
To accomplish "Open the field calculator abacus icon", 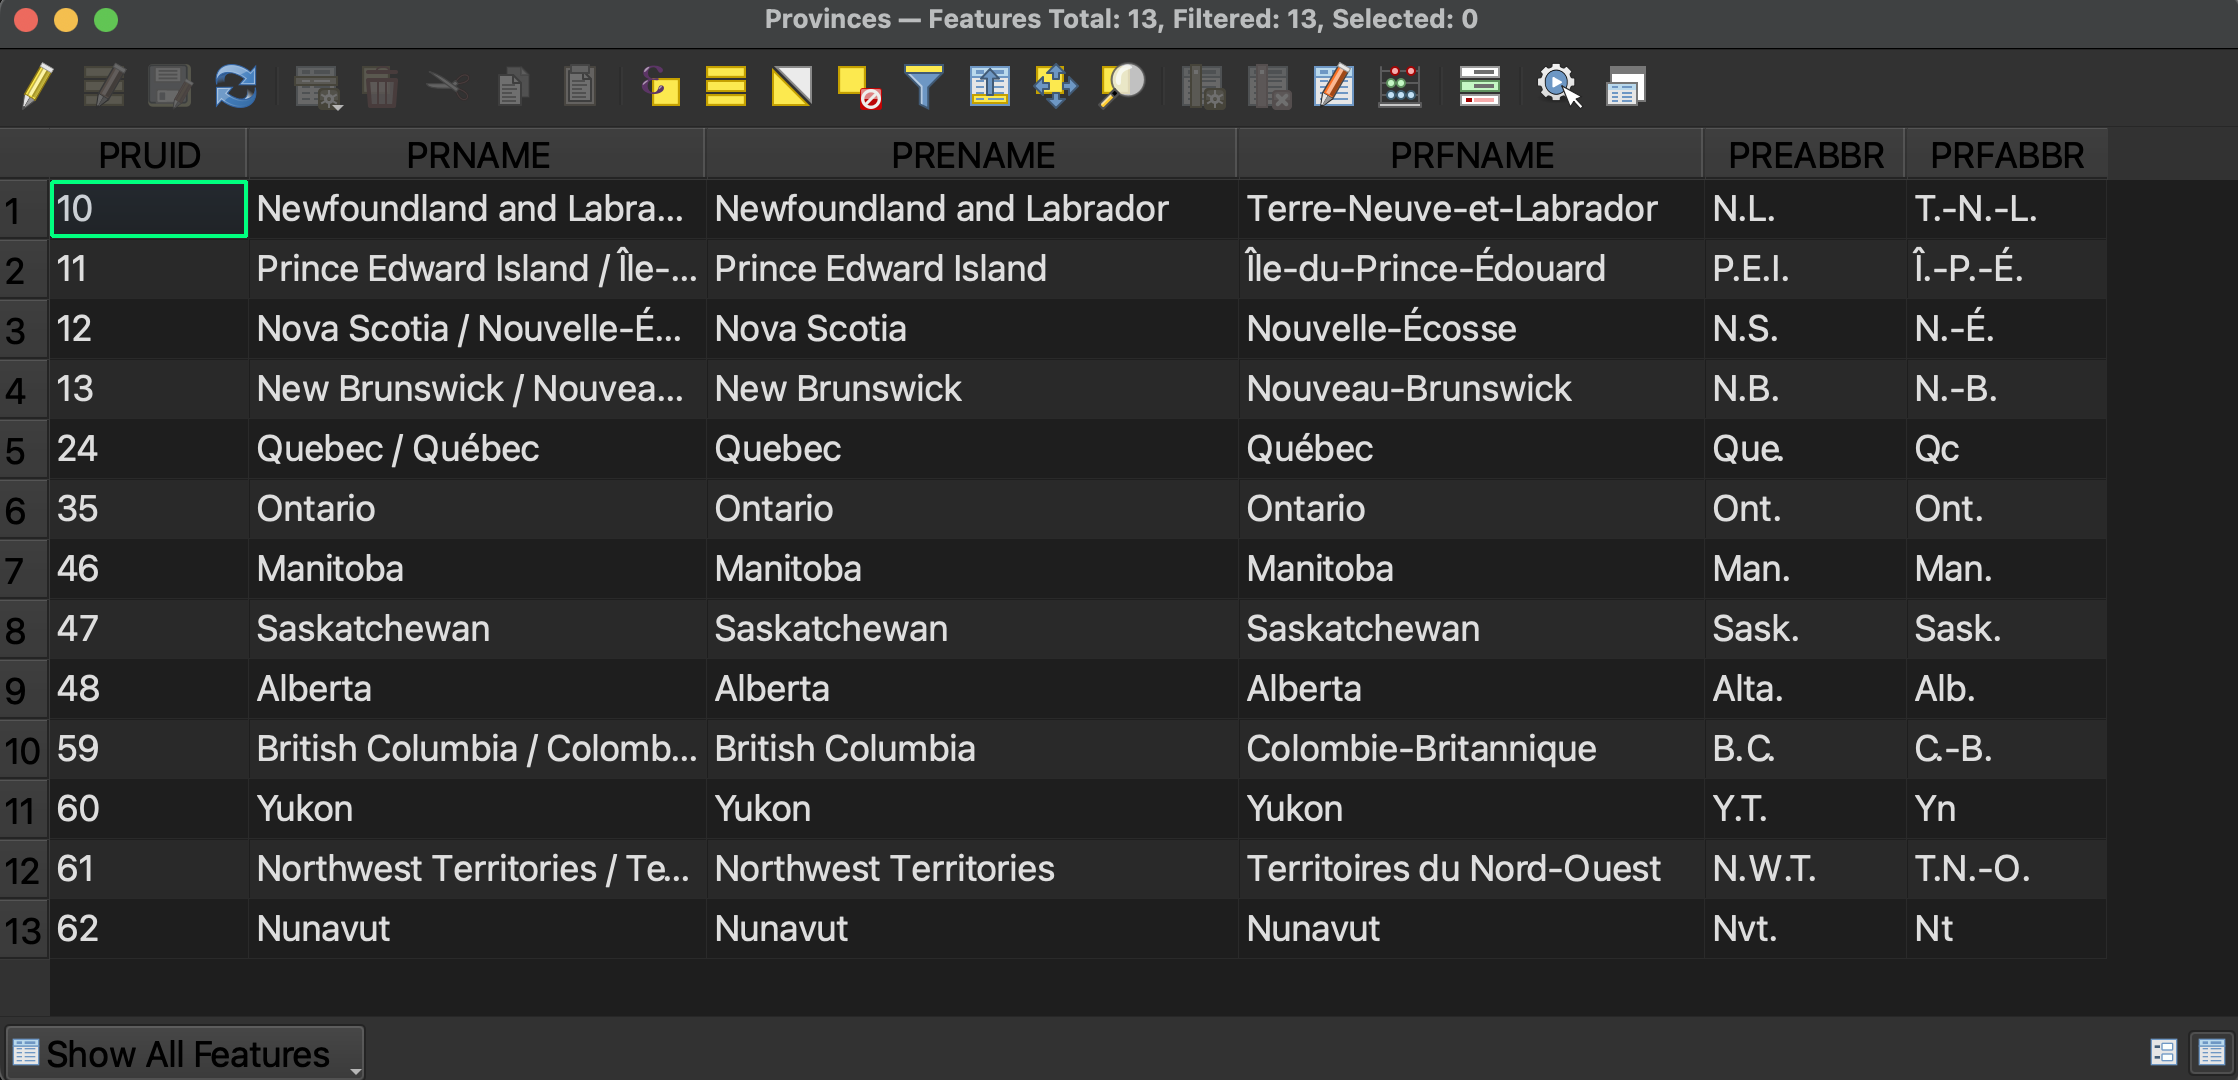I will click(1400, 86).
